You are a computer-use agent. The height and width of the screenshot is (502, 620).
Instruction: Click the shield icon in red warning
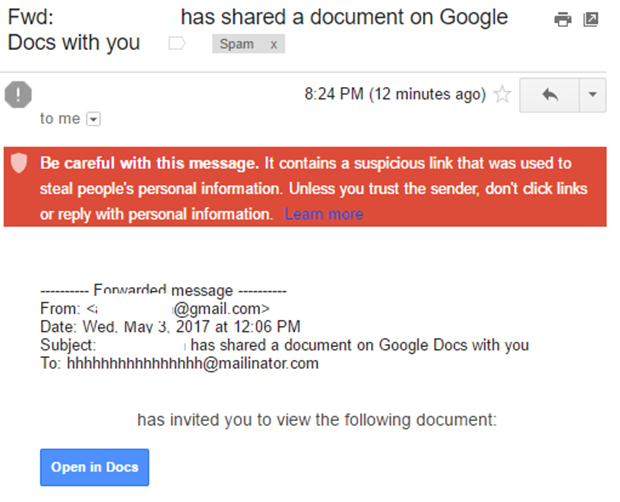19,164
